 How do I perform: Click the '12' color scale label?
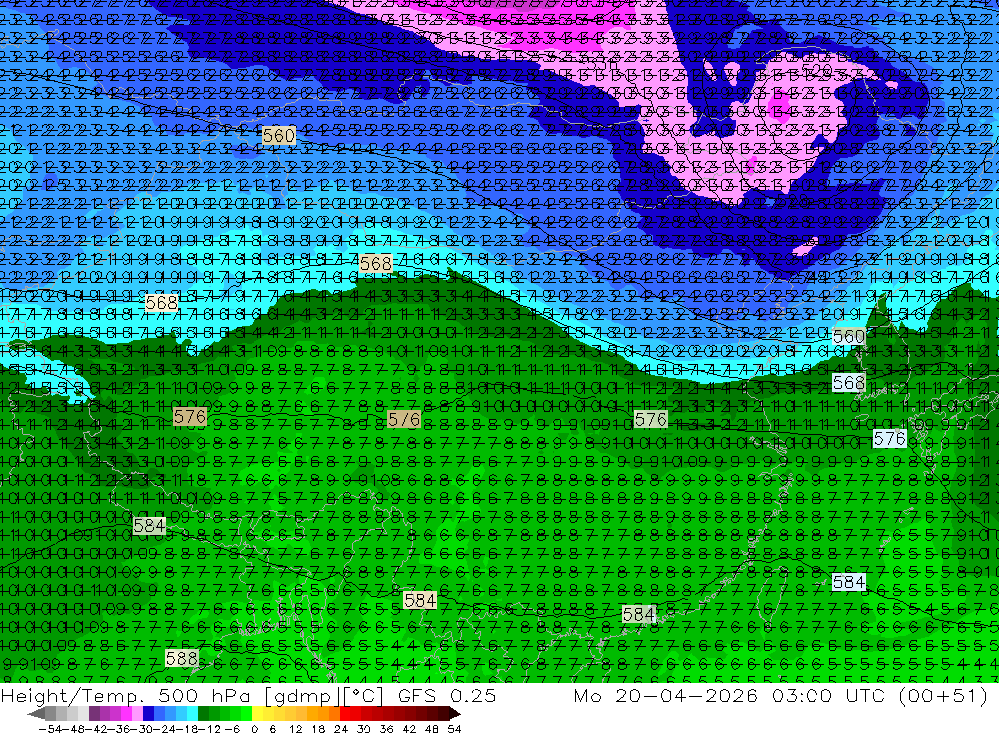[296, 729]
